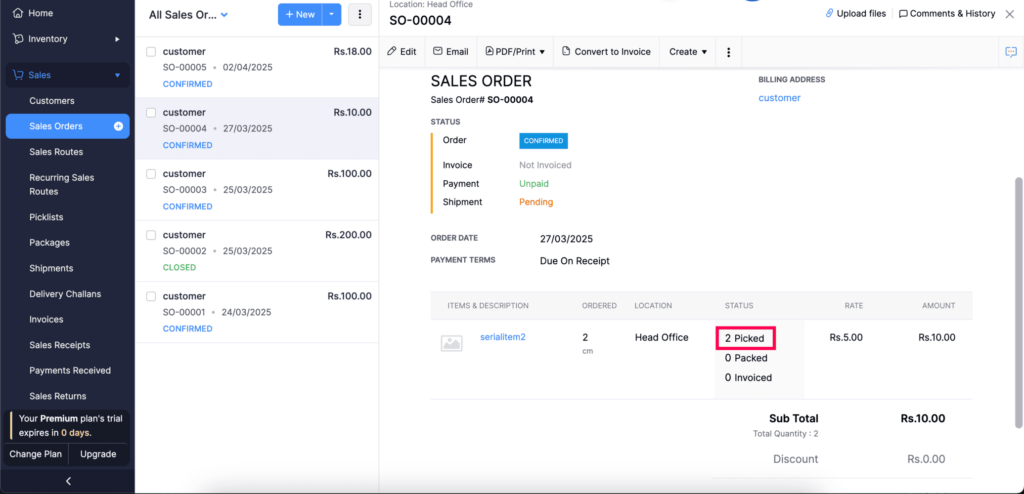Click the serialitem2 image placeholder thumbnail

coord(451,342)
